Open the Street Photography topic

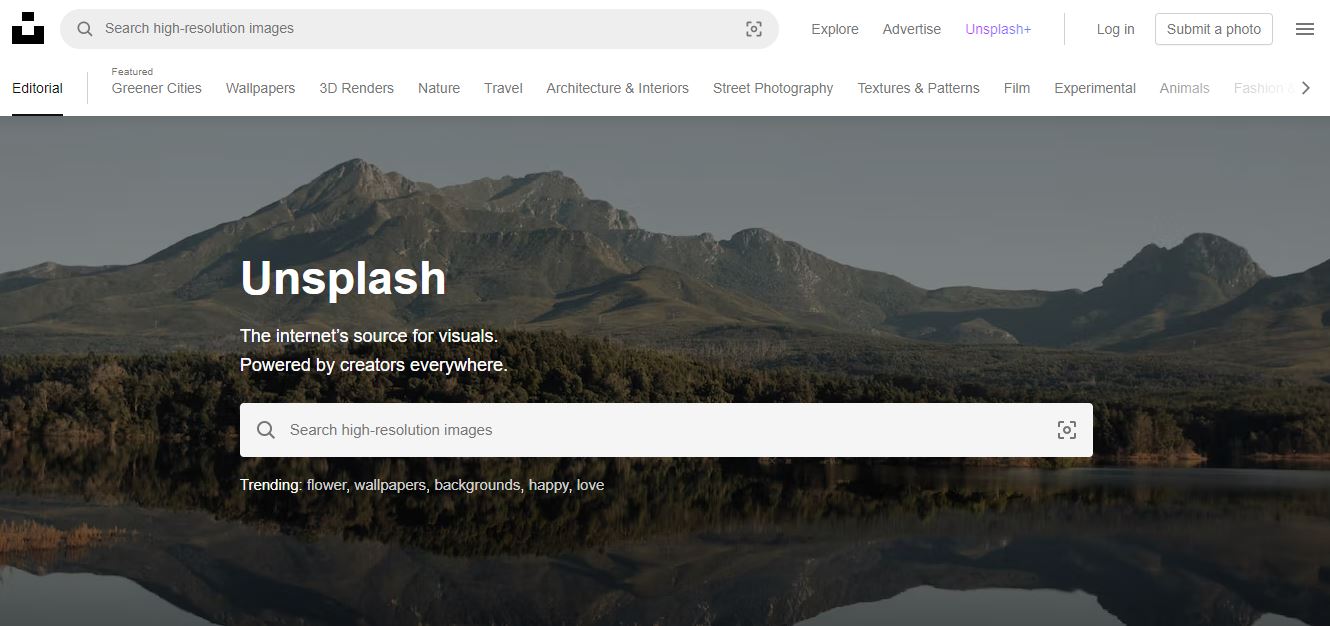pos(773,88)
